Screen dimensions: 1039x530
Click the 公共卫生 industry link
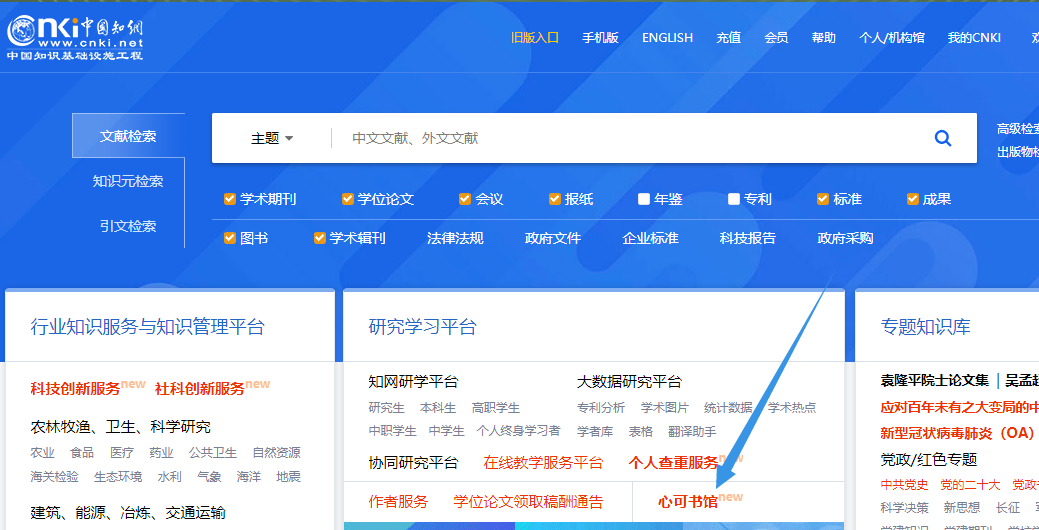[213, 453]
